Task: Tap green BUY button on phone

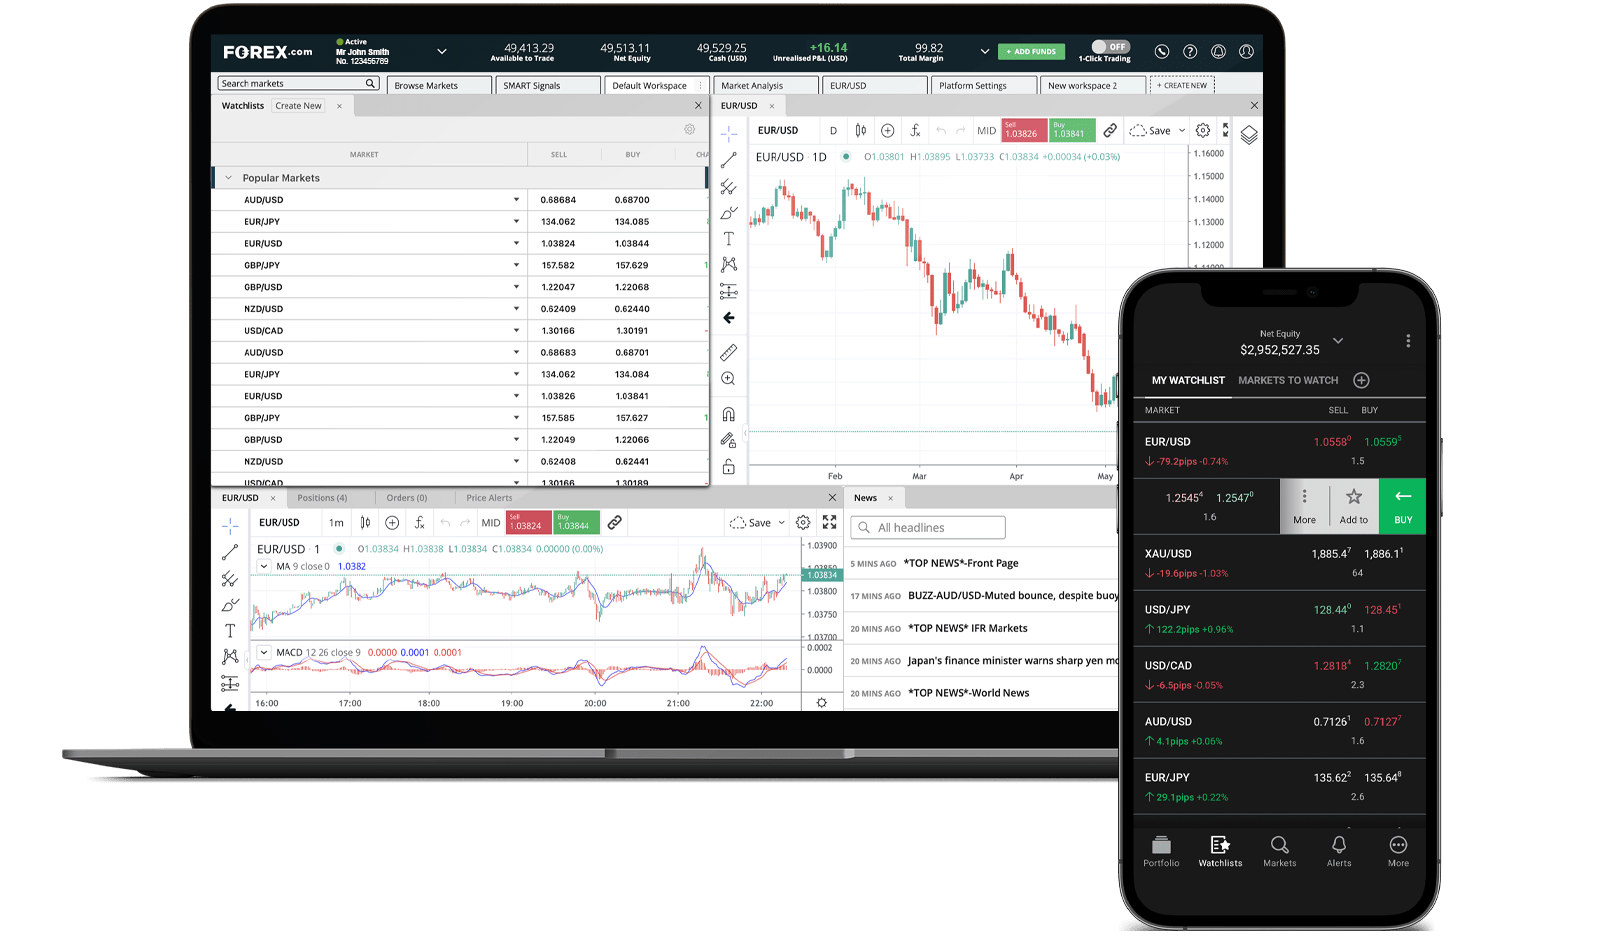Action: point(1403,506)
